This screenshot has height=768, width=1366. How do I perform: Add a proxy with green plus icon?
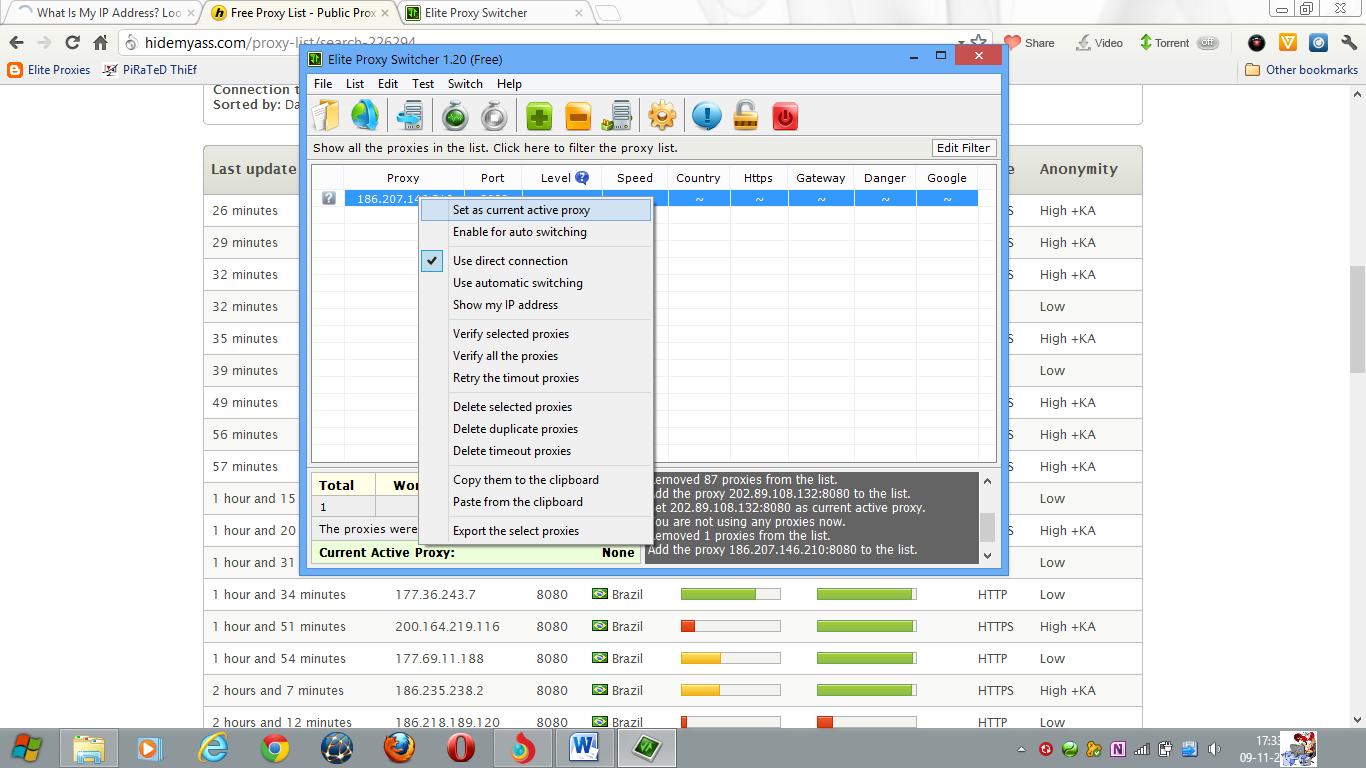(x=539, y=117)
